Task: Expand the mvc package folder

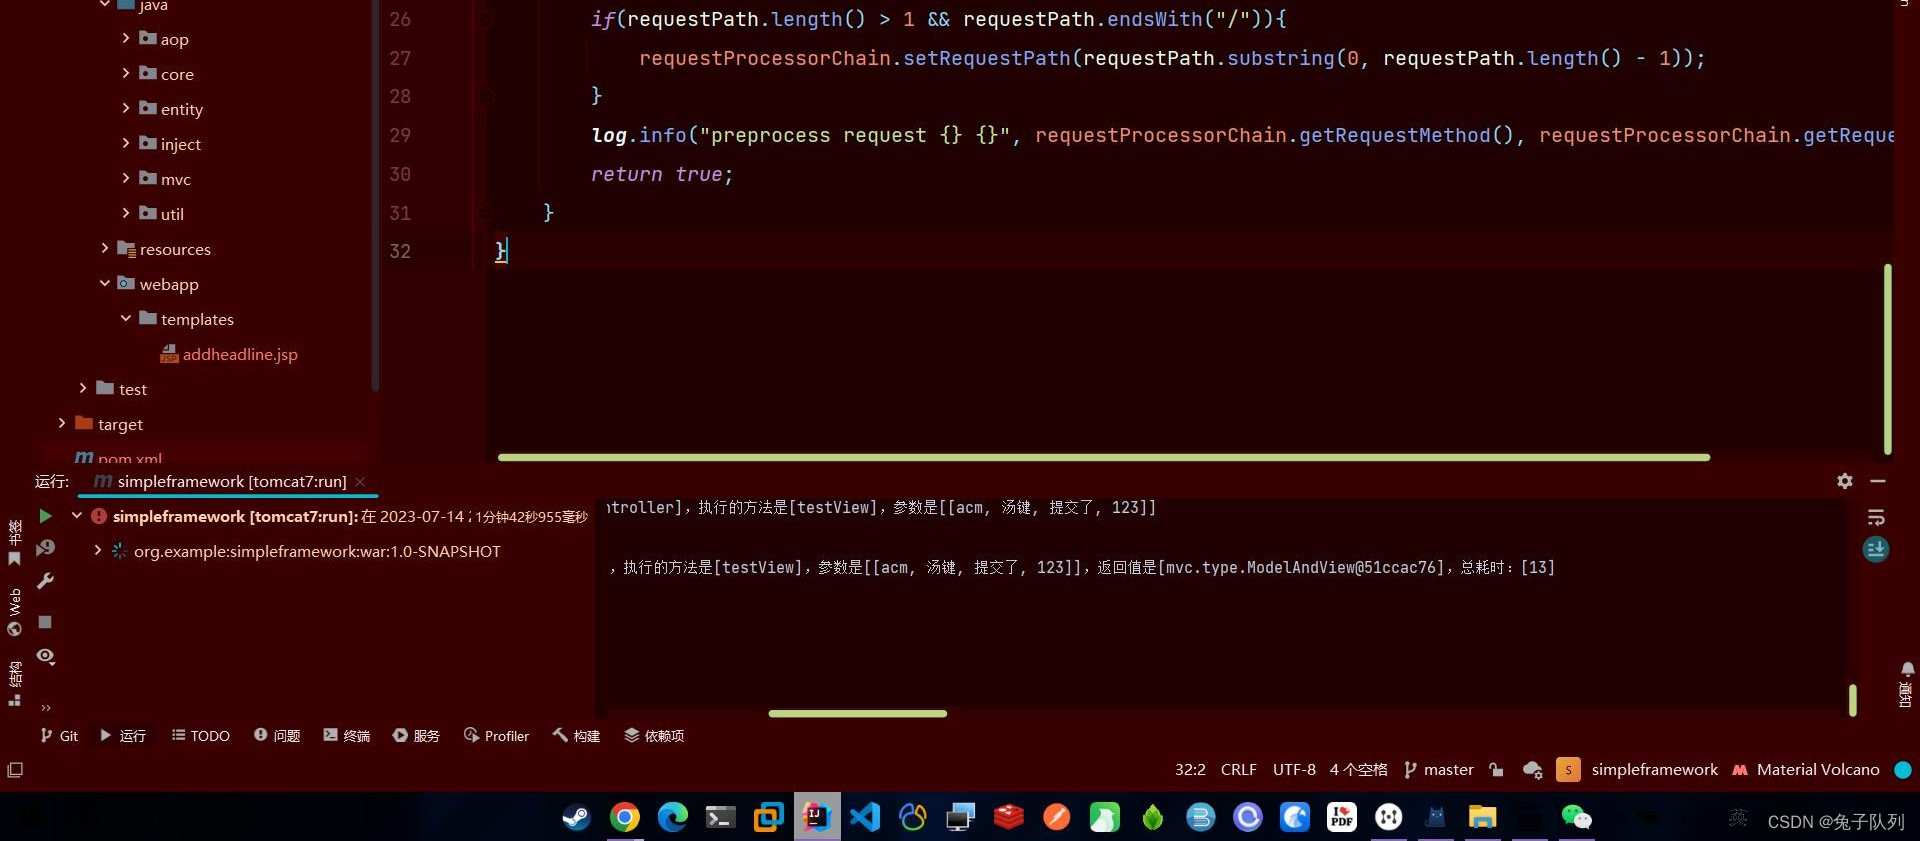Action: (x=125, y=178)
